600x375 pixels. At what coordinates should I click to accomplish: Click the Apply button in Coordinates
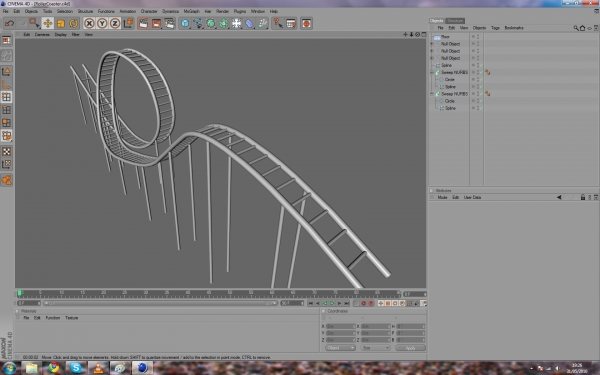[x=410, y=348]
